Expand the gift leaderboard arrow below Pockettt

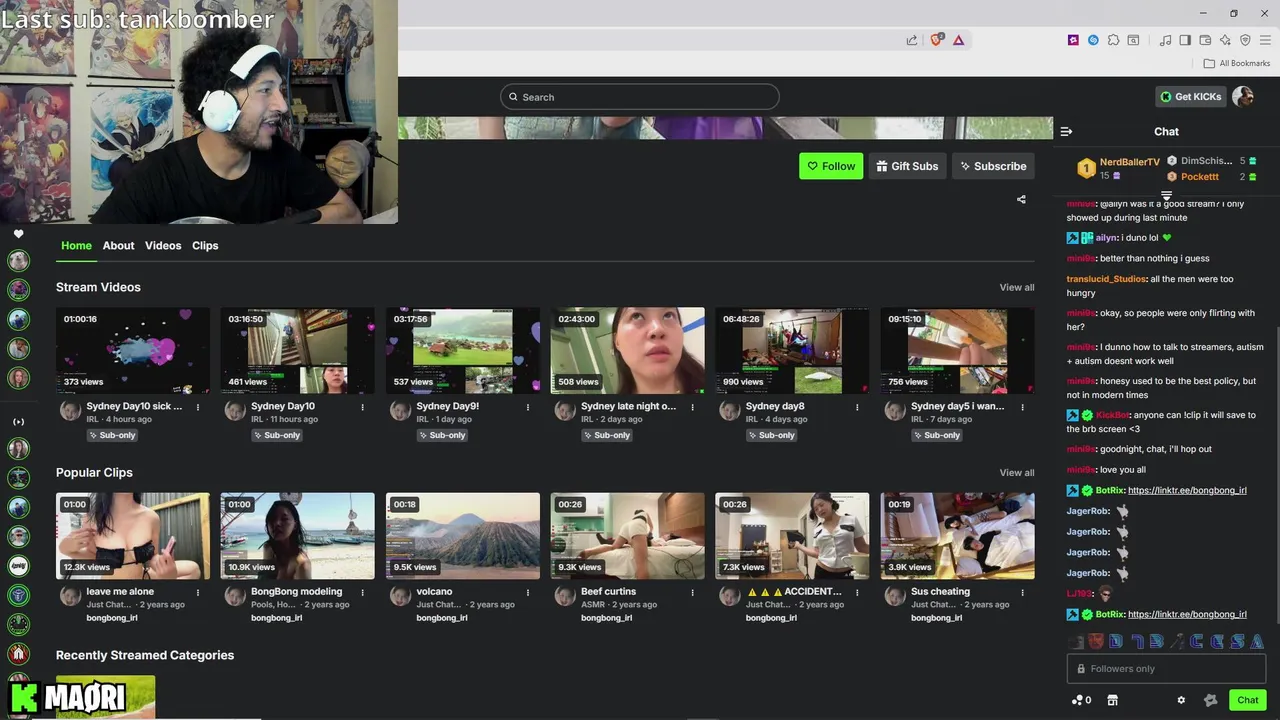click(1166, 195)
